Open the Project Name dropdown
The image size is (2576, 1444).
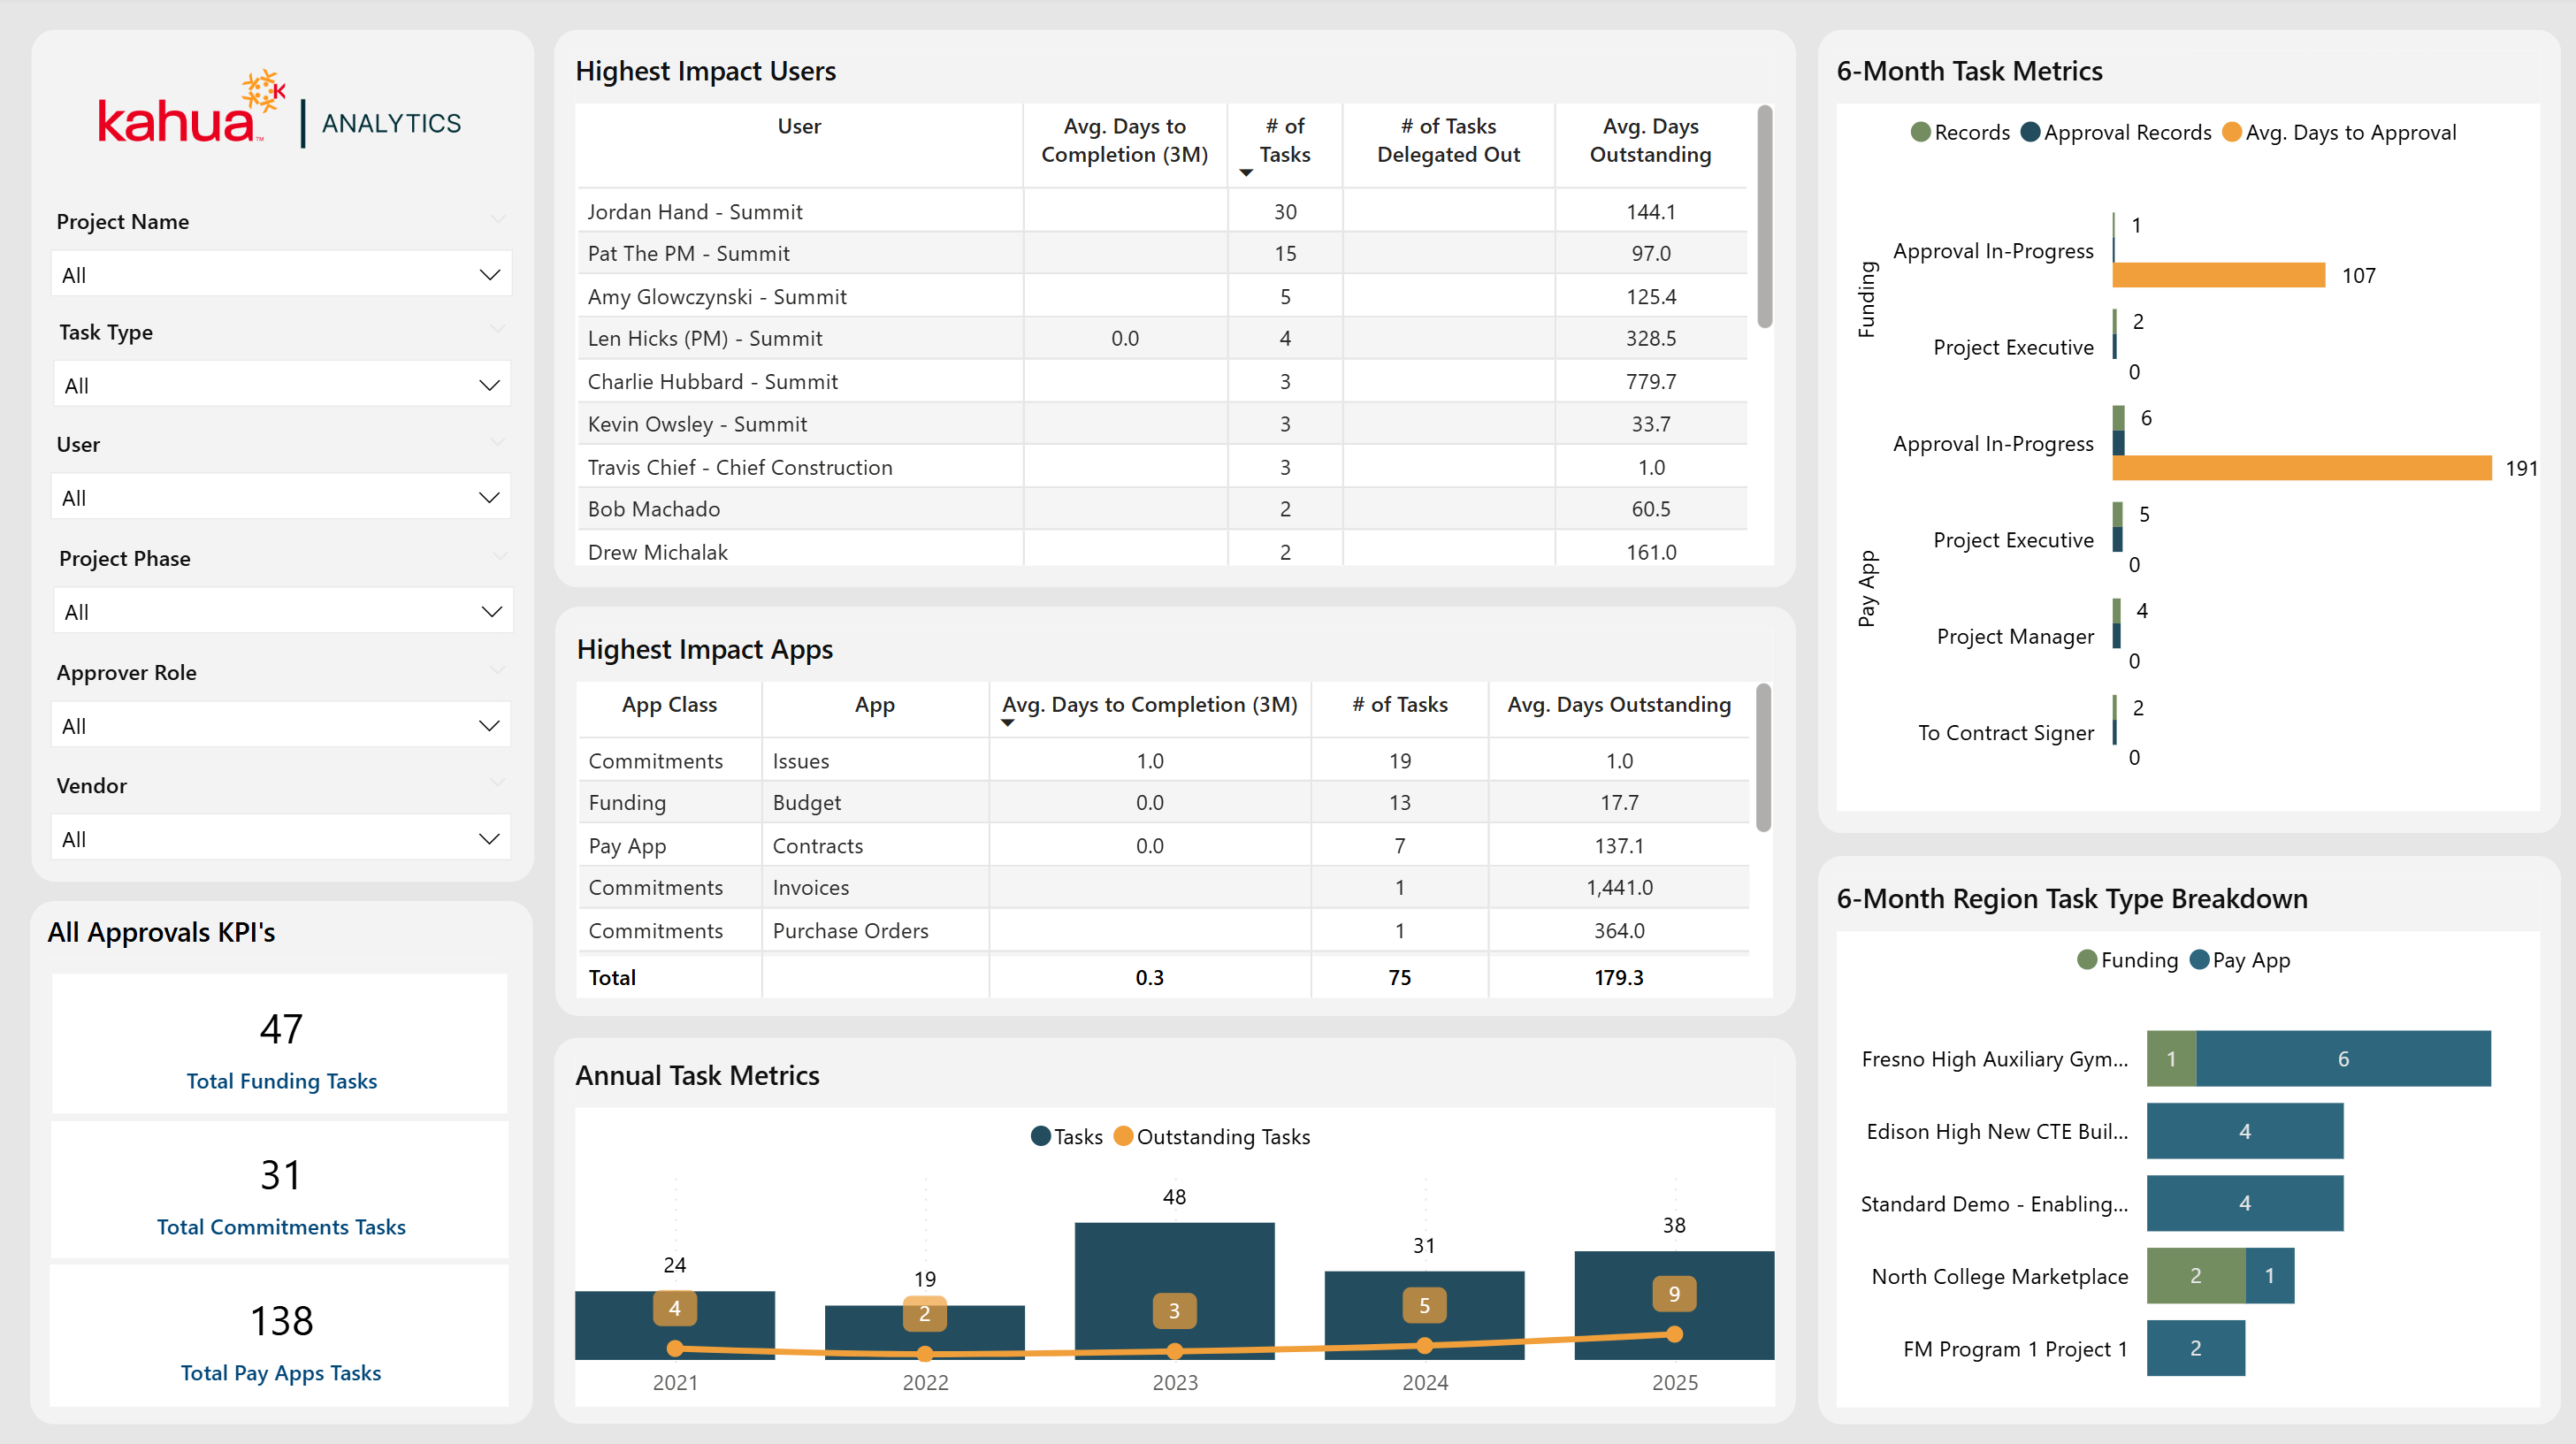[281, 275]
